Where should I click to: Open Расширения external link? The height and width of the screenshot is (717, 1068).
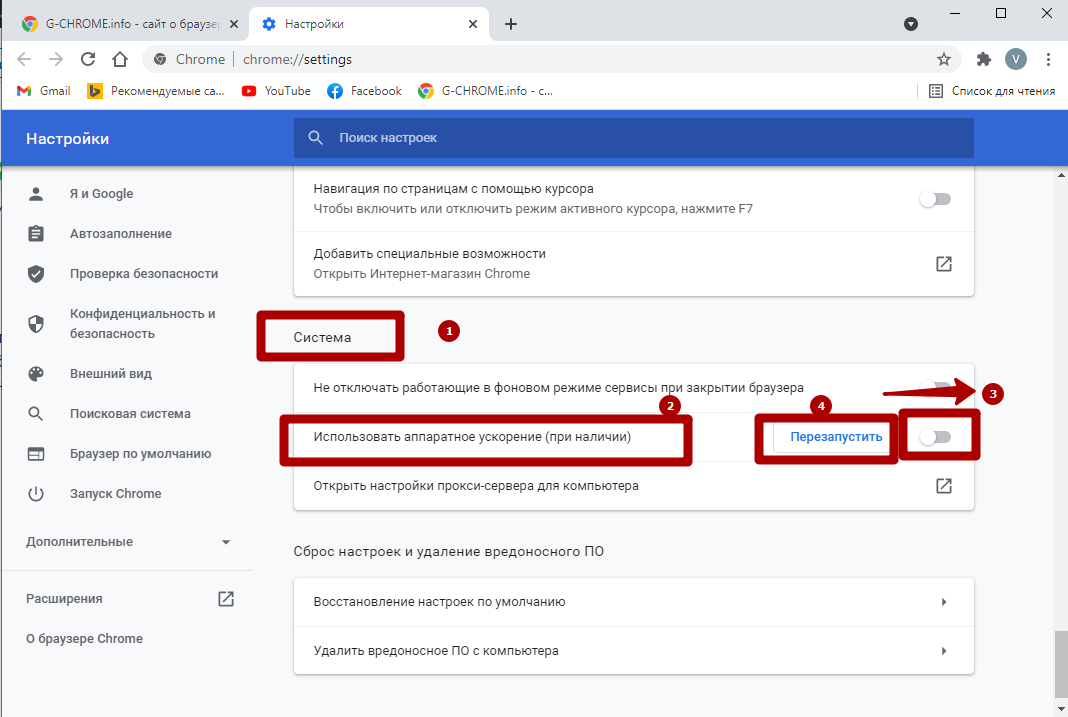tap(225, 599)
